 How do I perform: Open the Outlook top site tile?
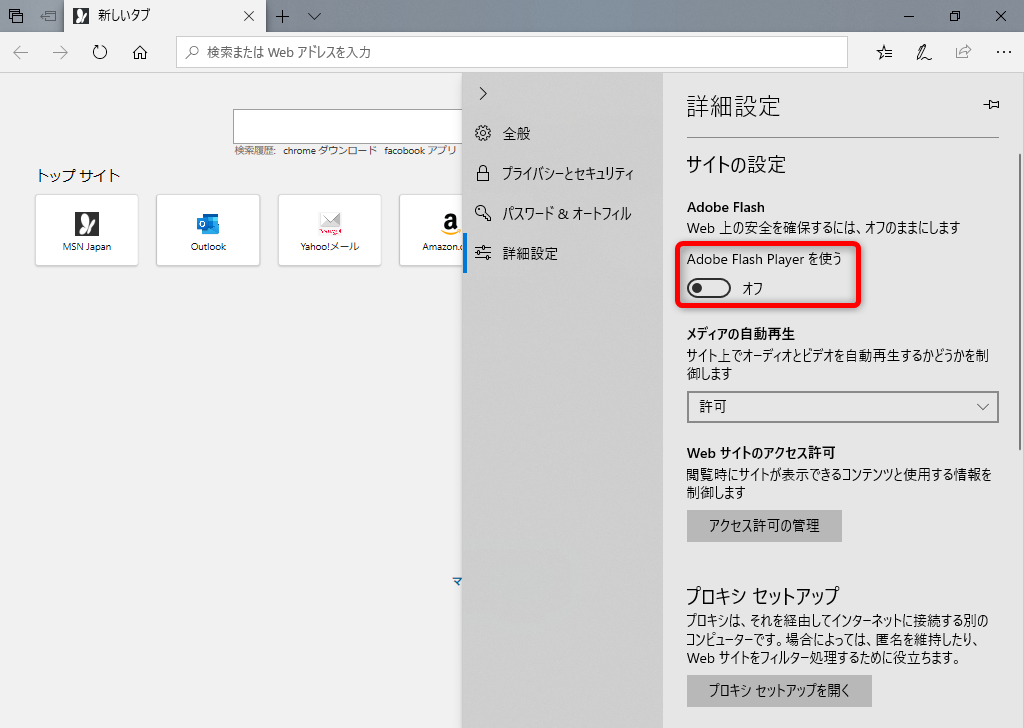click(208, 230)
